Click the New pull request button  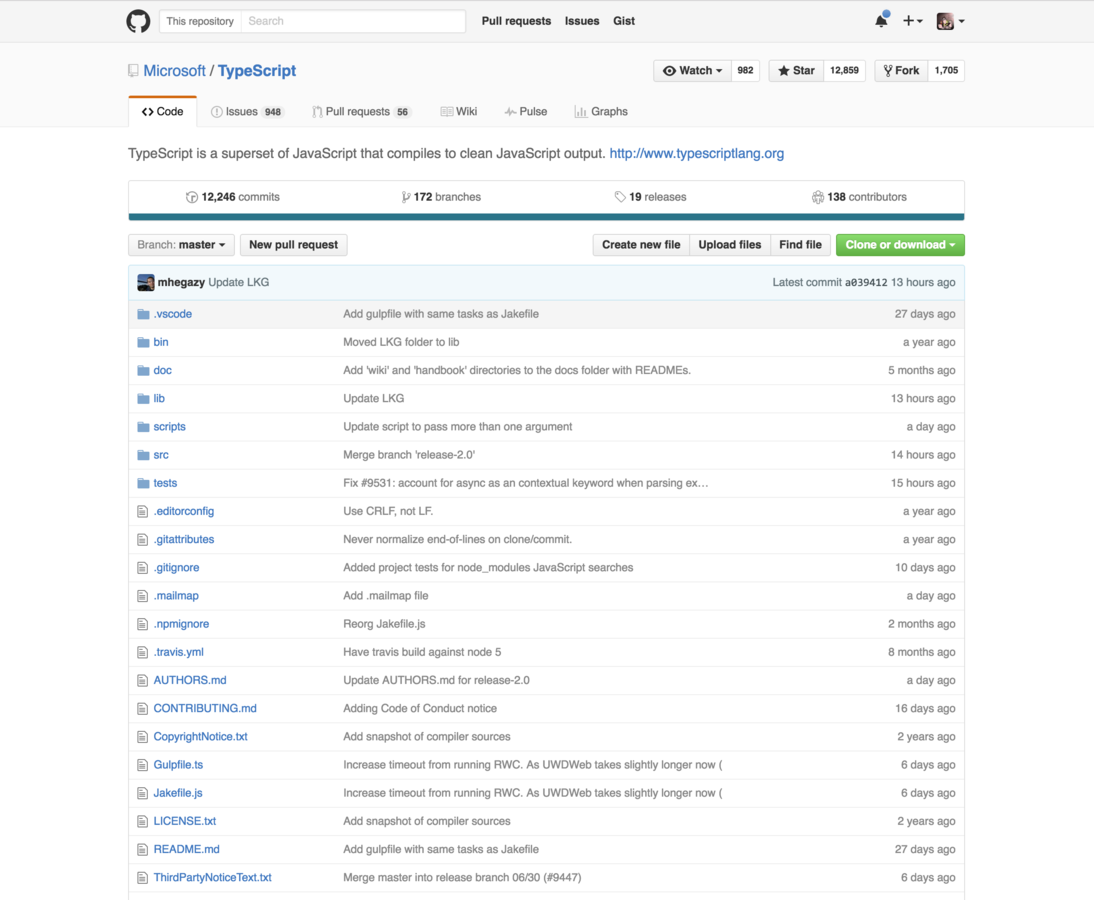point(294,245)
